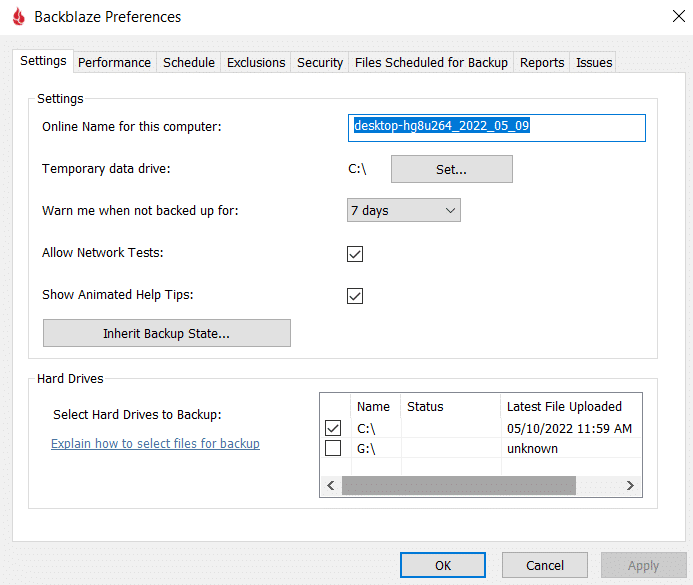This screenshot has width=693, height=585.
Task: Click the Cancel button
Action: (544, 565)
